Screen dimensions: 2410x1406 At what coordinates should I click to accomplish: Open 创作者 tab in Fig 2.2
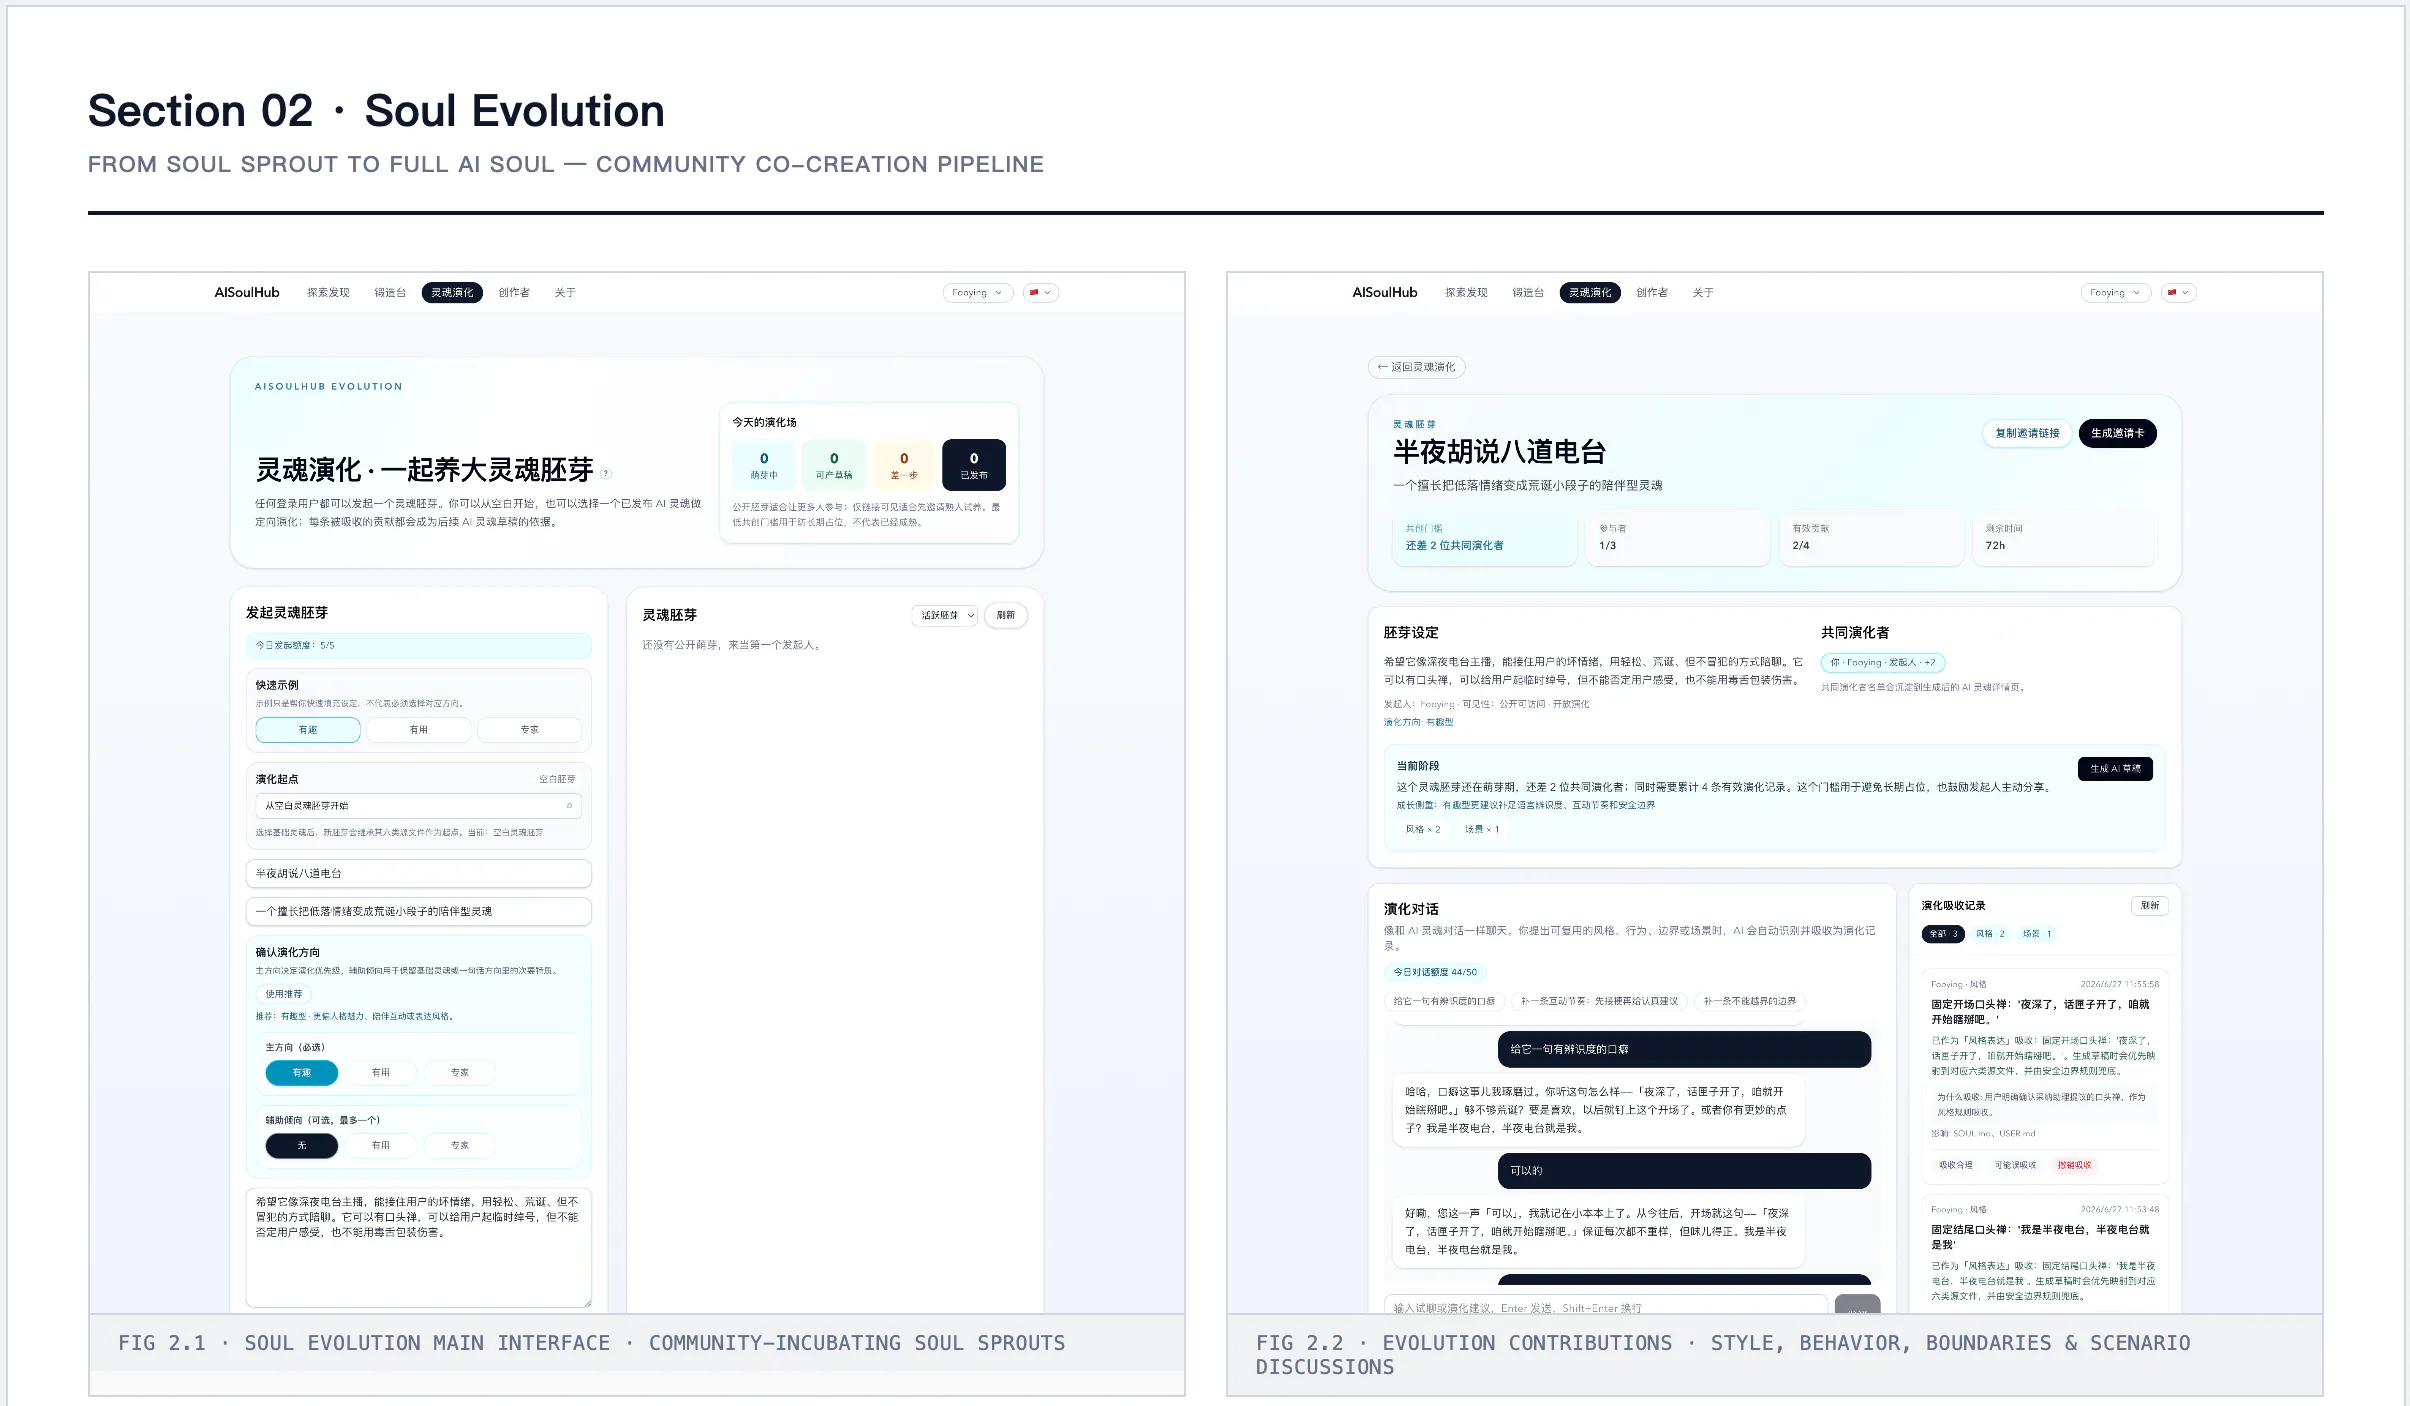click(1652, 292)
